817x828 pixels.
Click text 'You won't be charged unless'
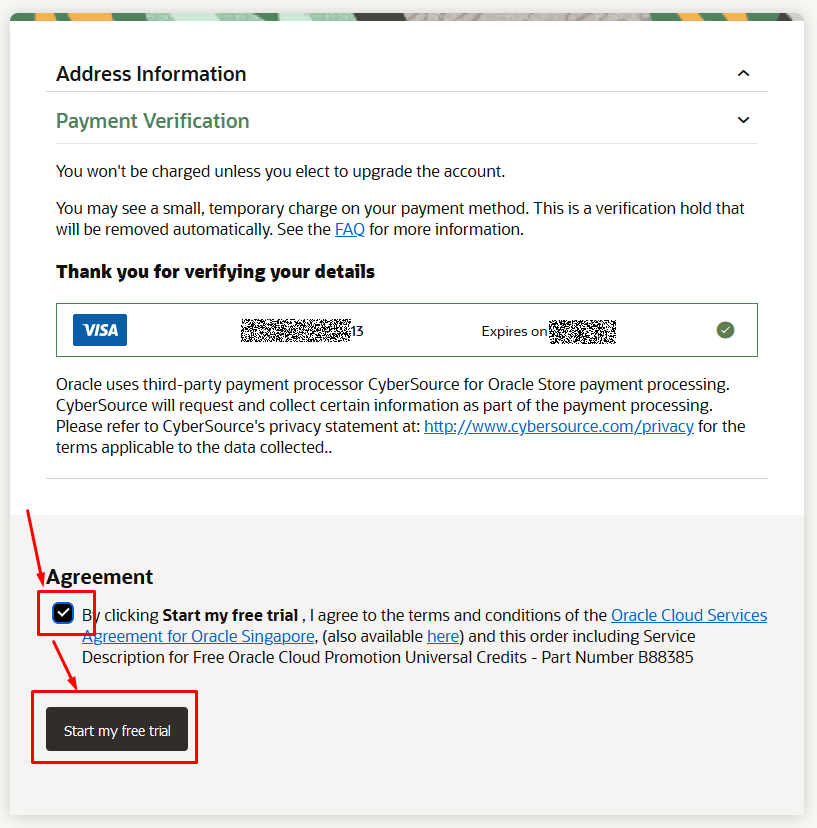click(159, 172)
